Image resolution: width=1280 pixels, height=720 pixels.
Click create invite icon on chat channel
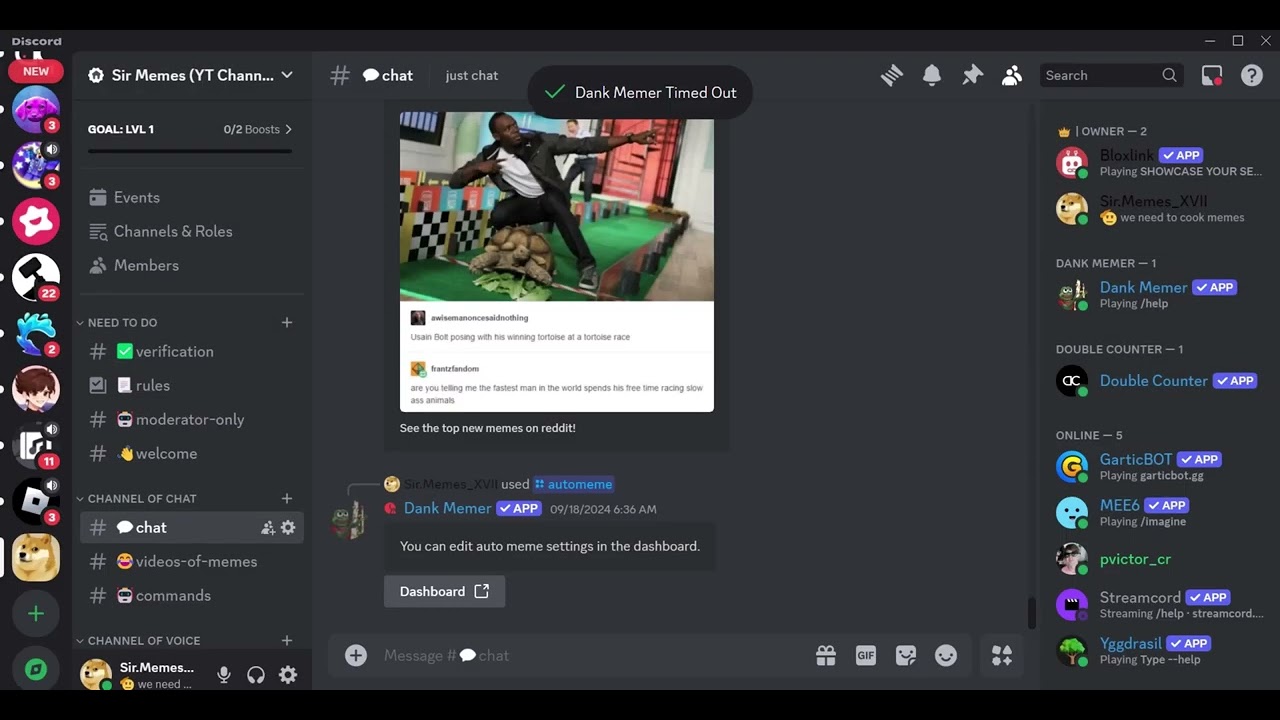(x=268, y=527)
